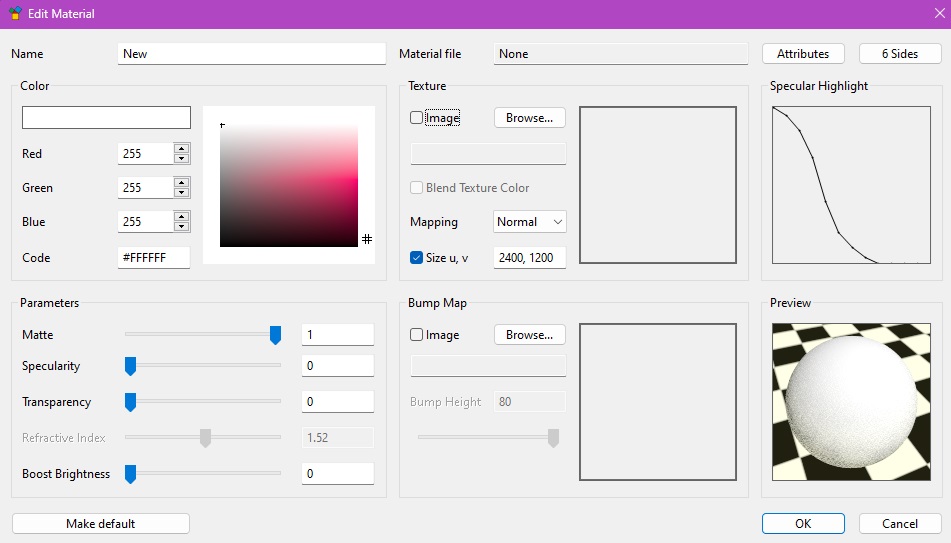Click the Attributes button
This screenshot has height=543, width=951.
[x=803, y=53]
